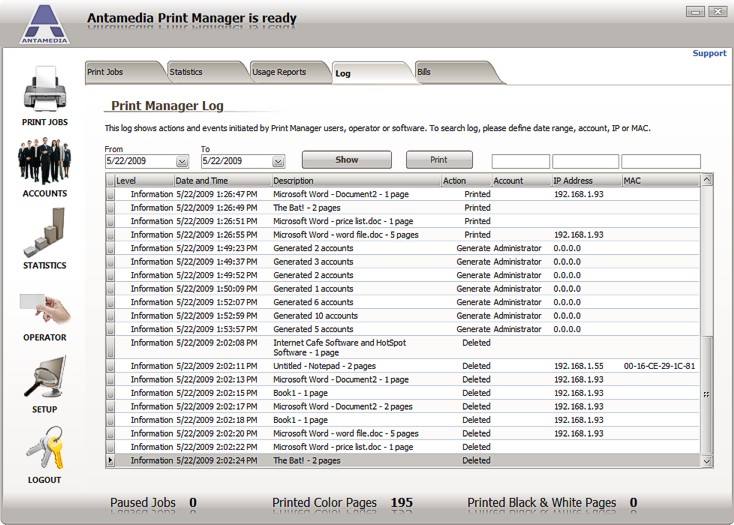
Task: Select the 1:26:49 PM 'The Bat! - 2 pages' row
Action: click(x=403, y=208)
